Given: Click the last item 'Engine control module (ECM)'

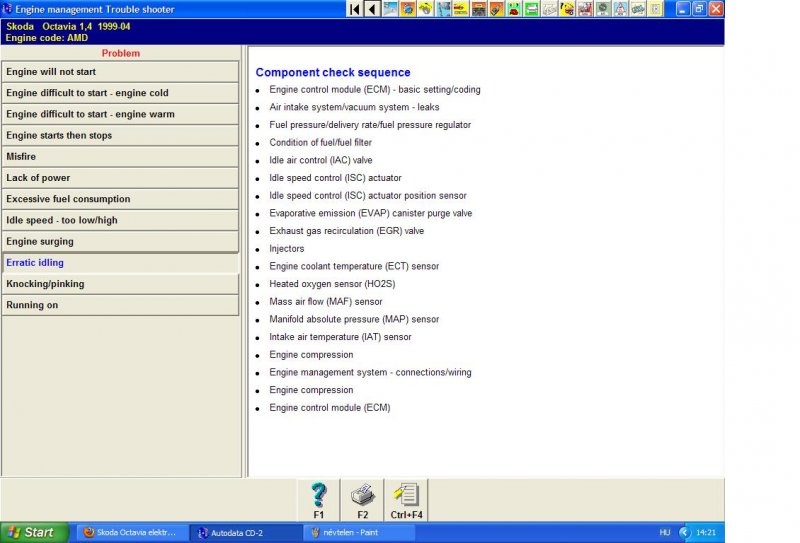Looking at the screenshot, I should point(330,408).
